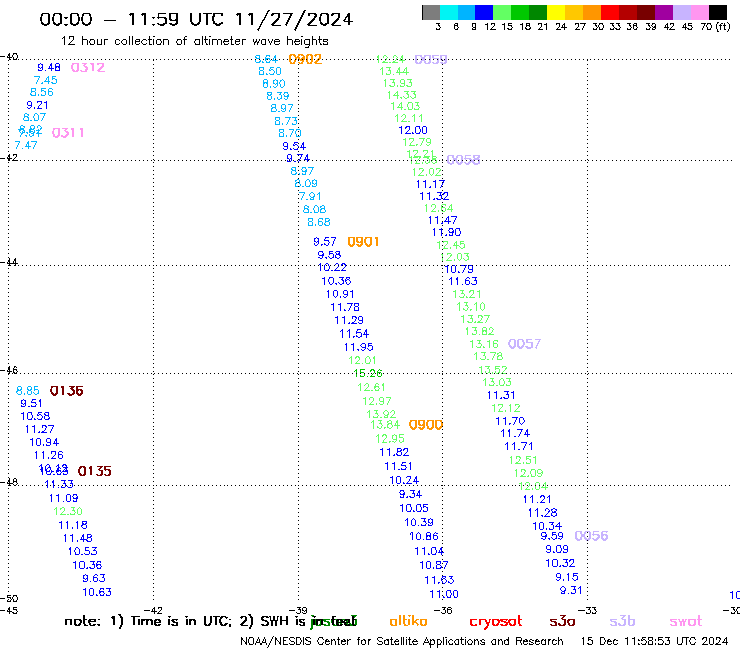Click the NOAA/NESDIS credit line in the footer

[x=402, y=642]
